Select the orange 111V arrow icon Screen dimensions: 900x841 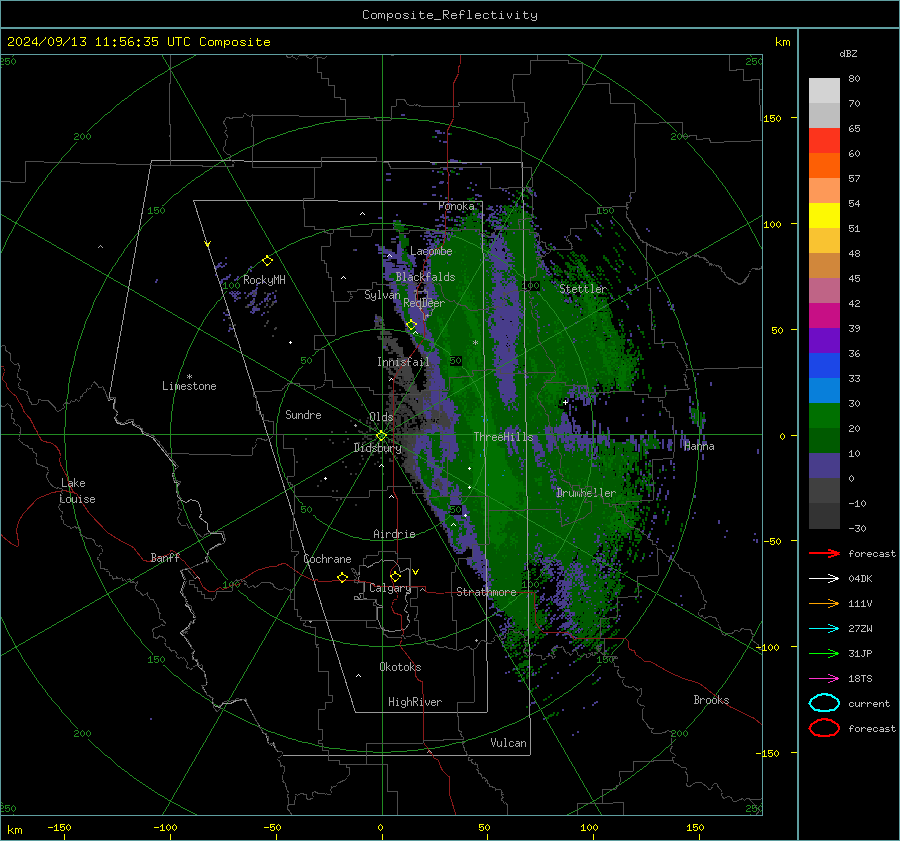[824, 603]
